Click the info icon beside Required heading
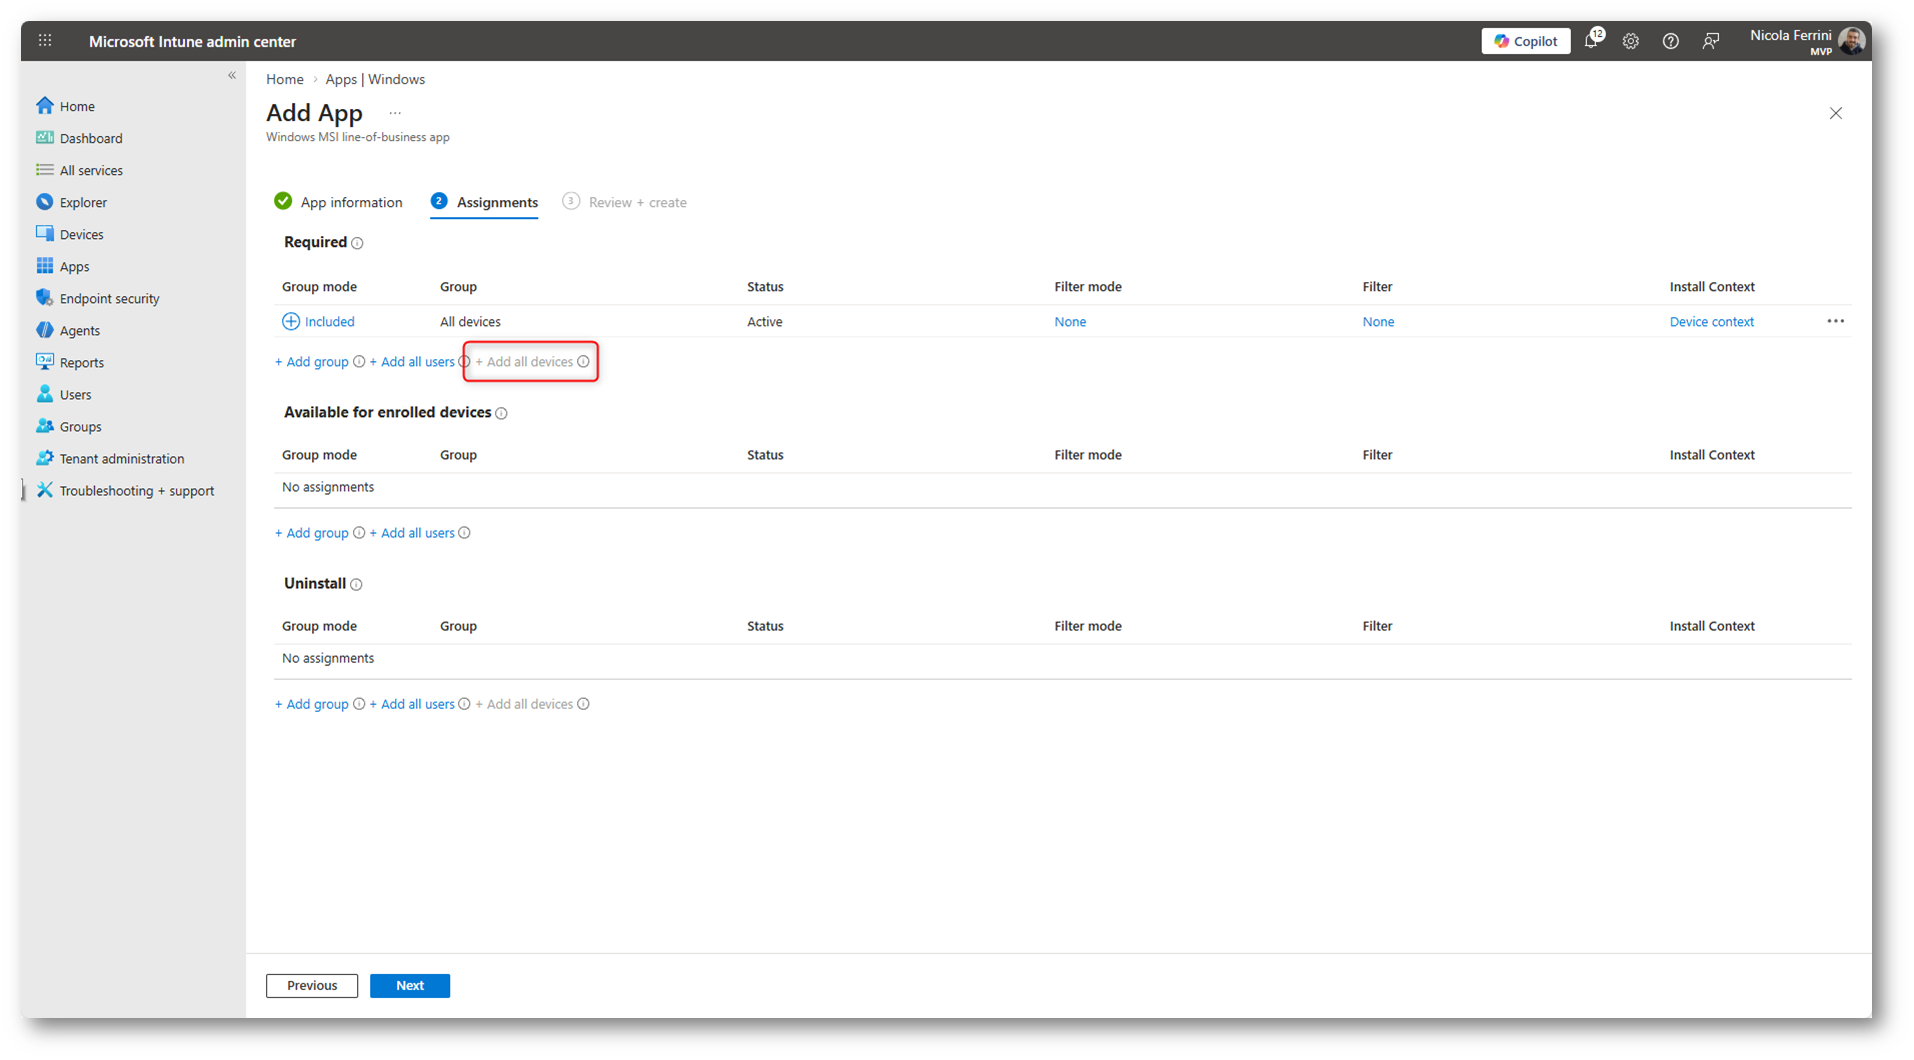 tap(358, 243)
